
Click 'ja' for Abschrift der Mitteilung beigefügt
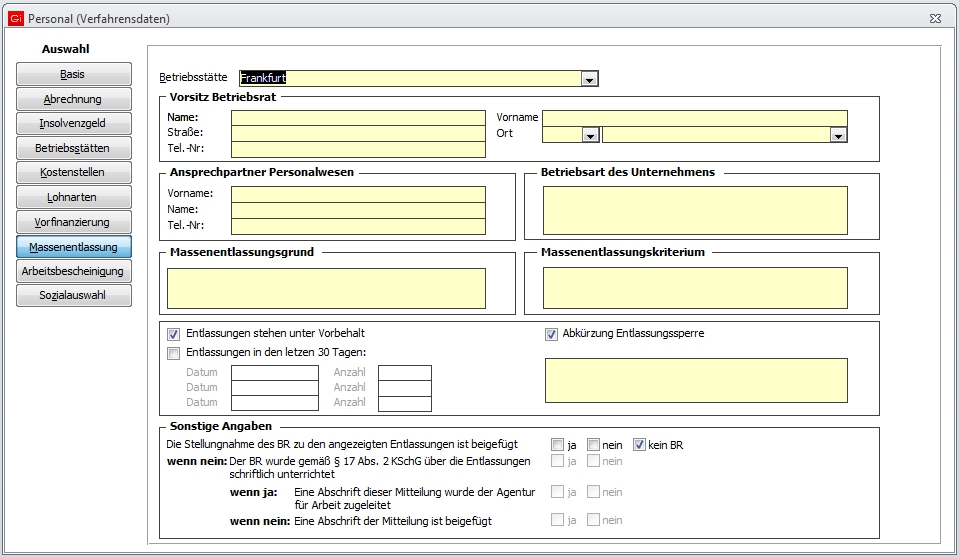point(557,519)
